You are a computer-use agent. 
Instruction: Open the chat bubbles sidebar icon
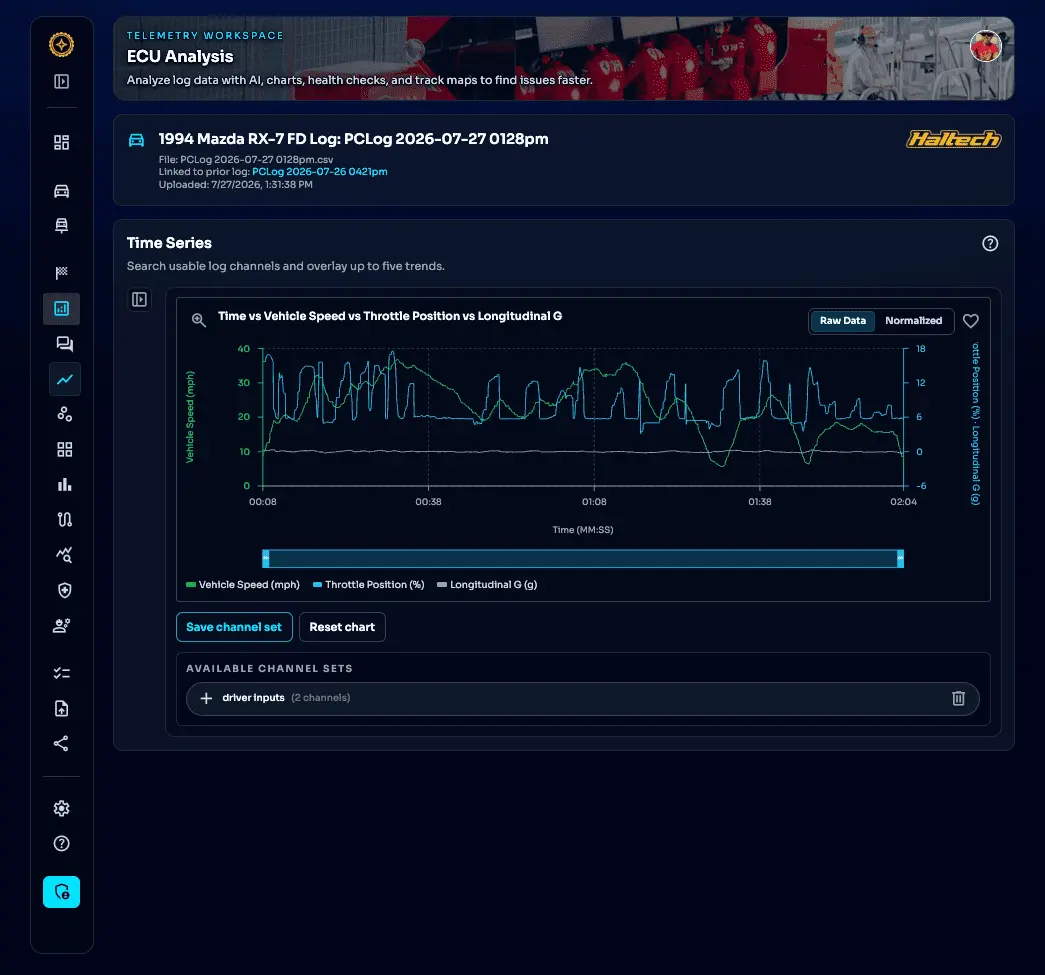[x=65, y=344]
